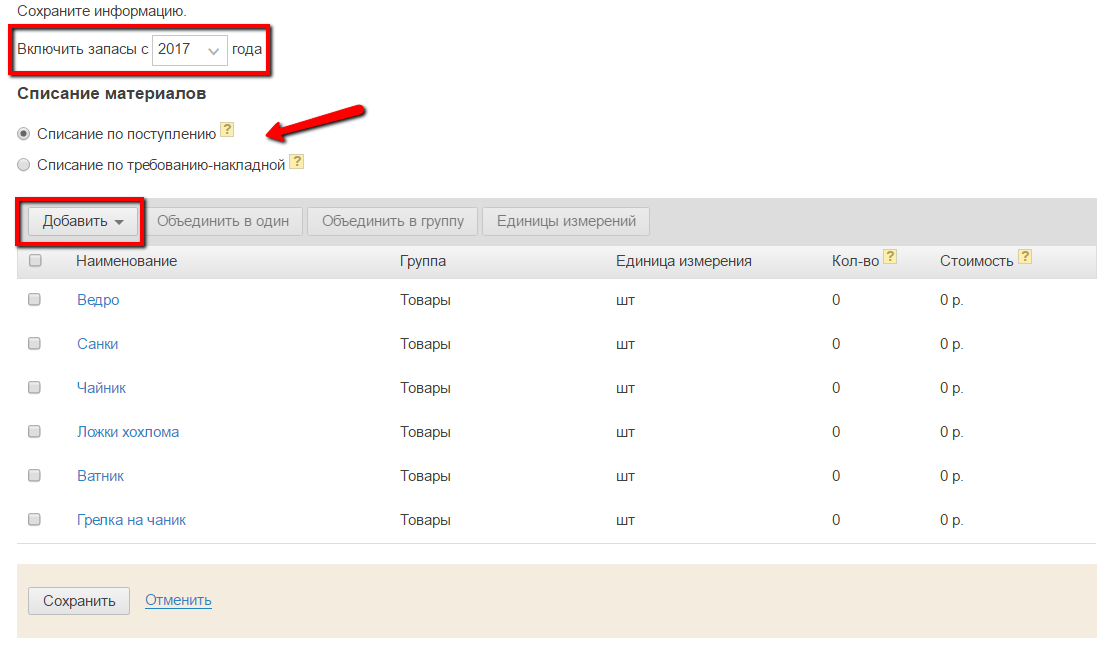This screenshot has height=660, width=1110.
Task: Click Товары group cell in Ведро row
Action: pyautogui.click(x=425, y=300)
